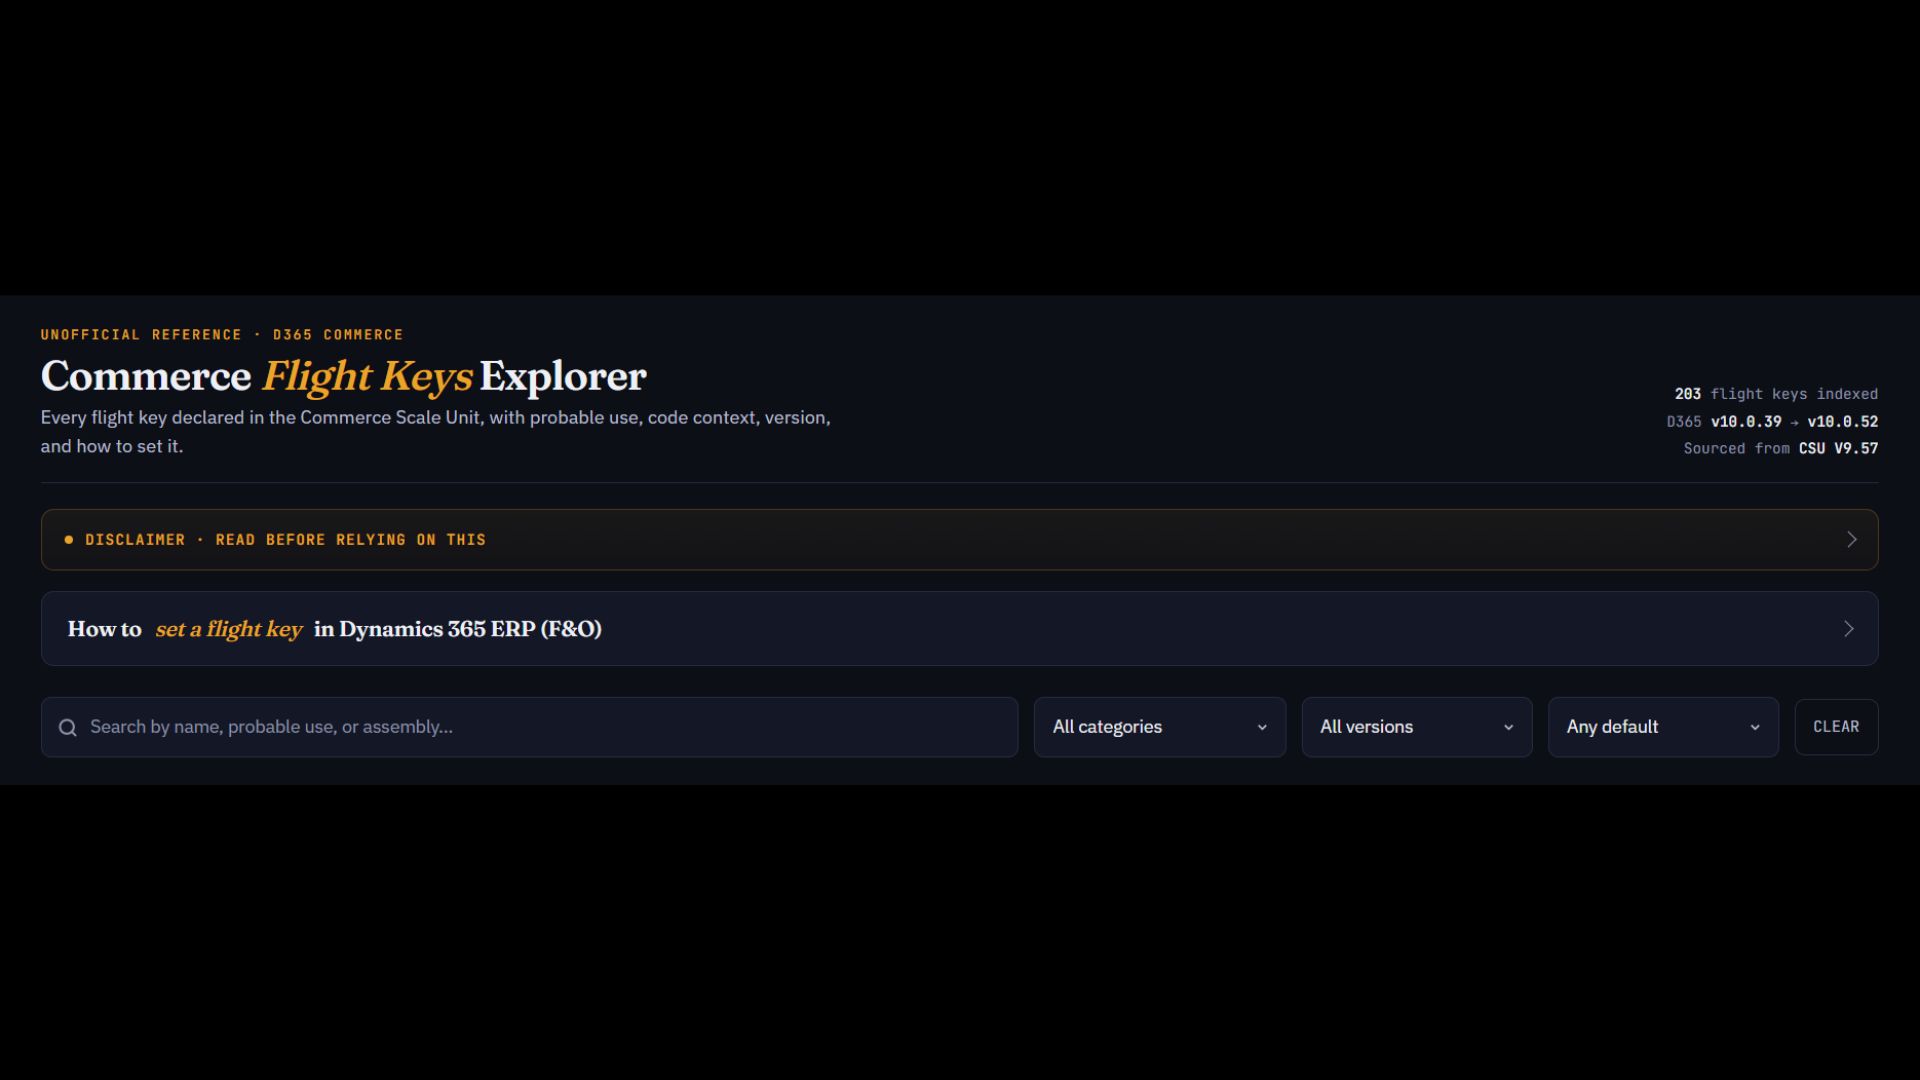Viewport: 1920px width, 1080px height.
Task: Click the 'Every flight key declared' description text
Action: [x=436, y=432]
